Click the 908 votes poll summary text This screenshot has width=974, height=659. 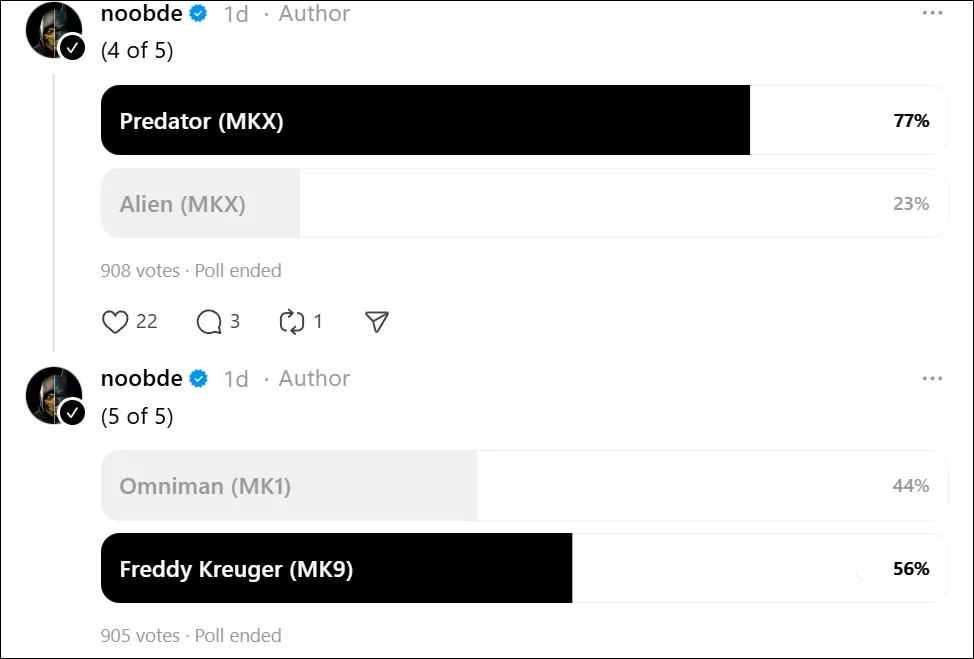(x=140, y=271)
